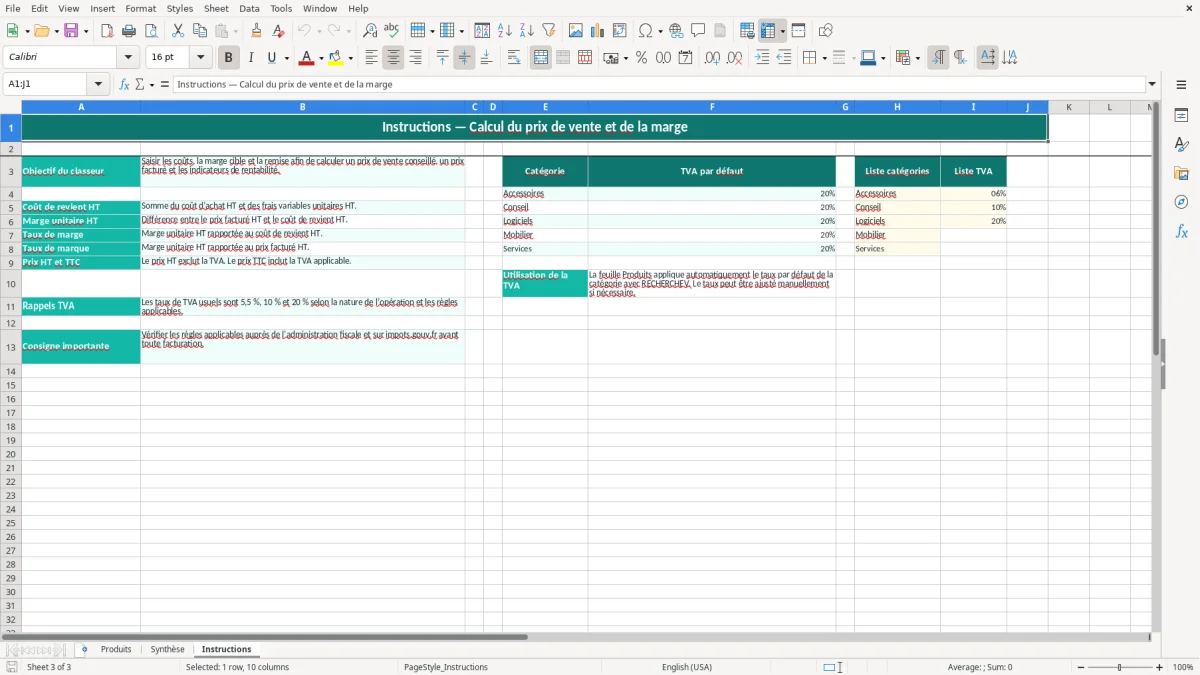Viewport: 1200px width, 675px height.
Task: Show Draw Functions shapes icon
Action: click(826, 31)
